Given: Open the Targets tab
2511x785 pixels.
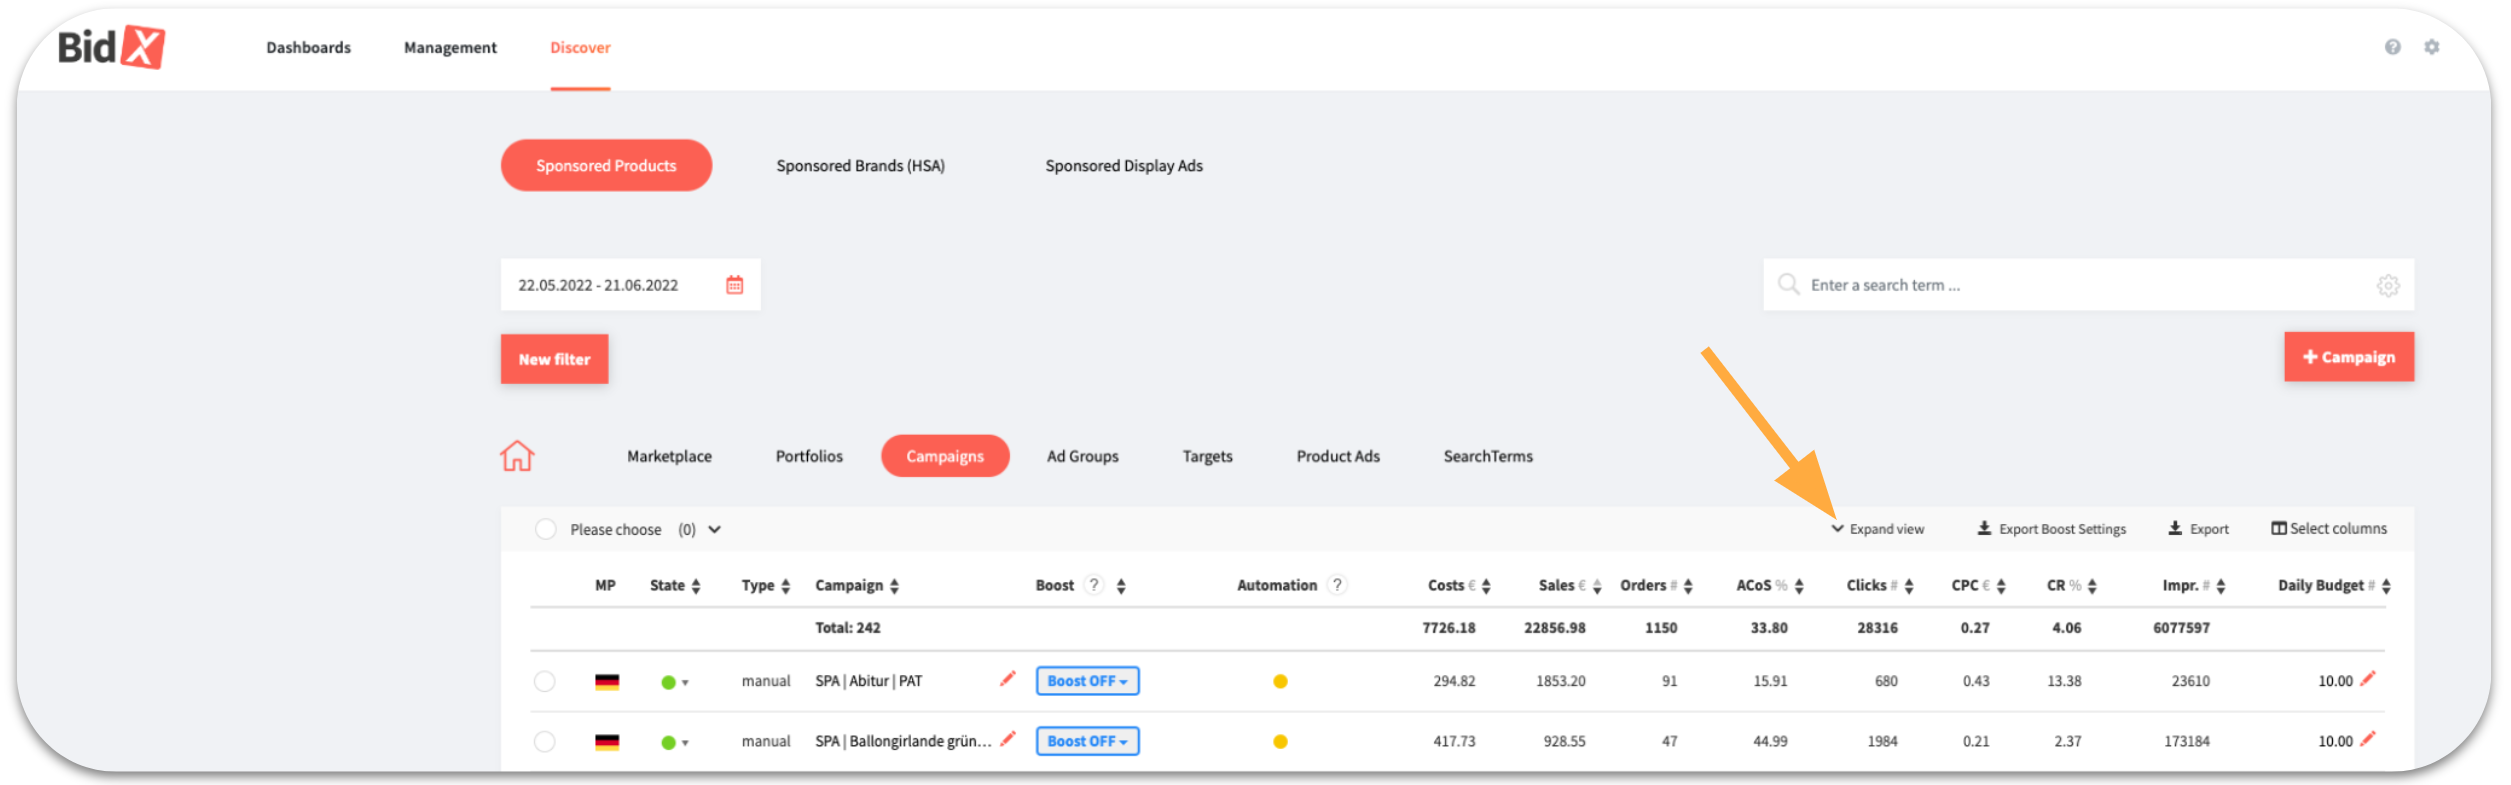Looking at the screenshot, I should 1207,456.
